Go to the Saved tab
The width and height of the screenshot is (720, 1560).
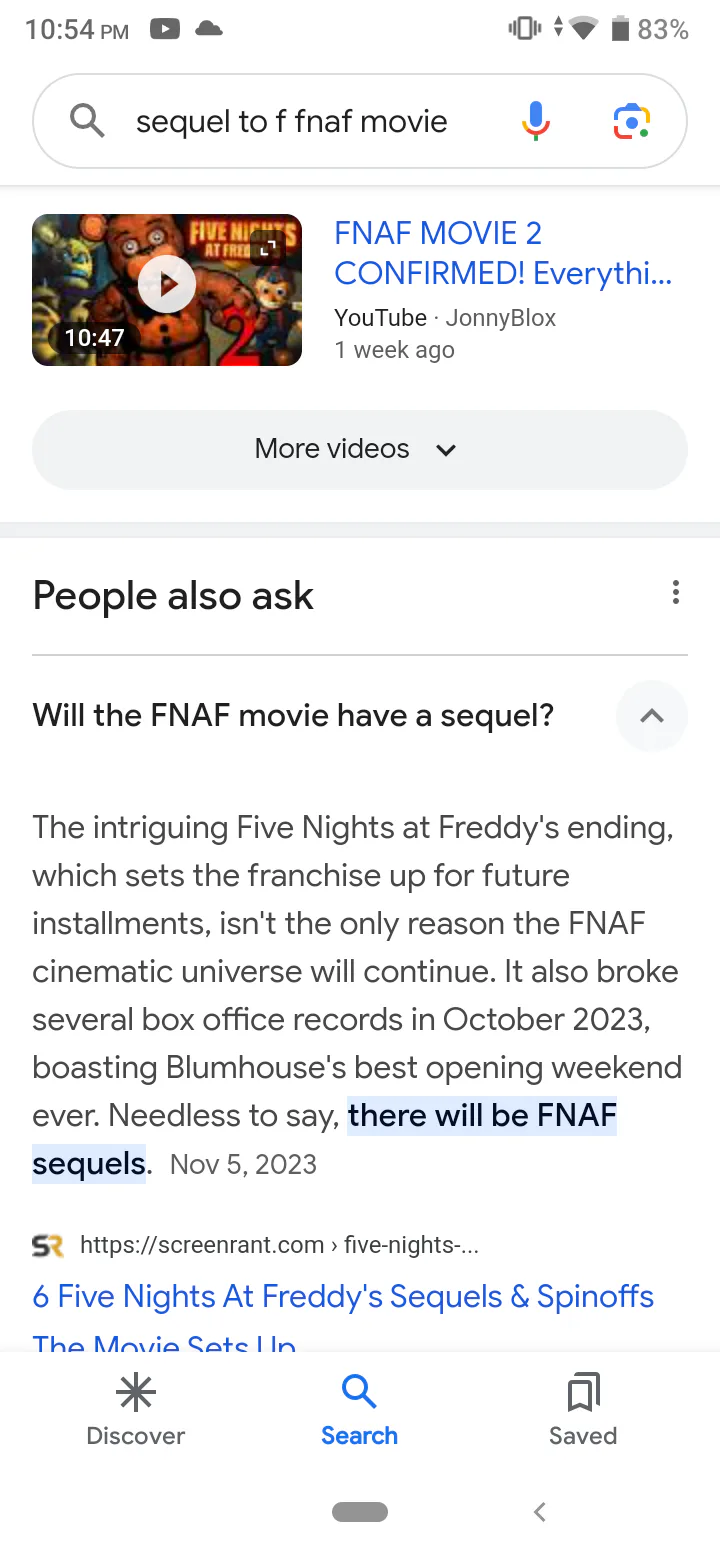tap(583, 1410)
